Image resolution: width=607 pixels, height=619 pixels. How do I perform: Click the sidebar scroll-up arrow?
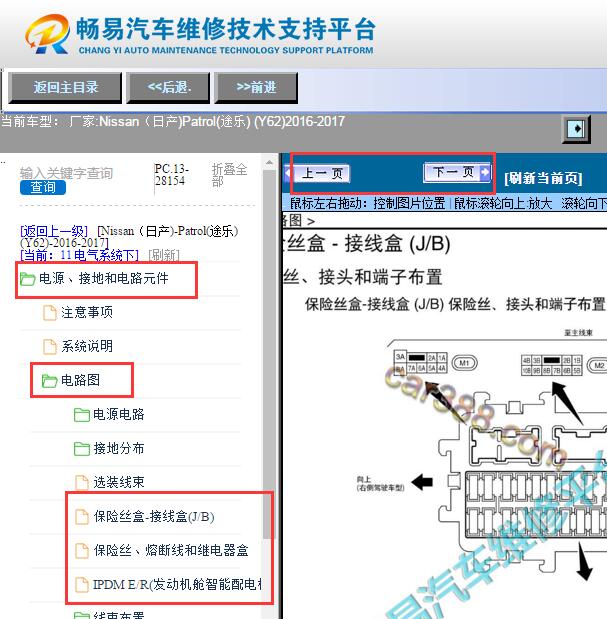[269, 162]
